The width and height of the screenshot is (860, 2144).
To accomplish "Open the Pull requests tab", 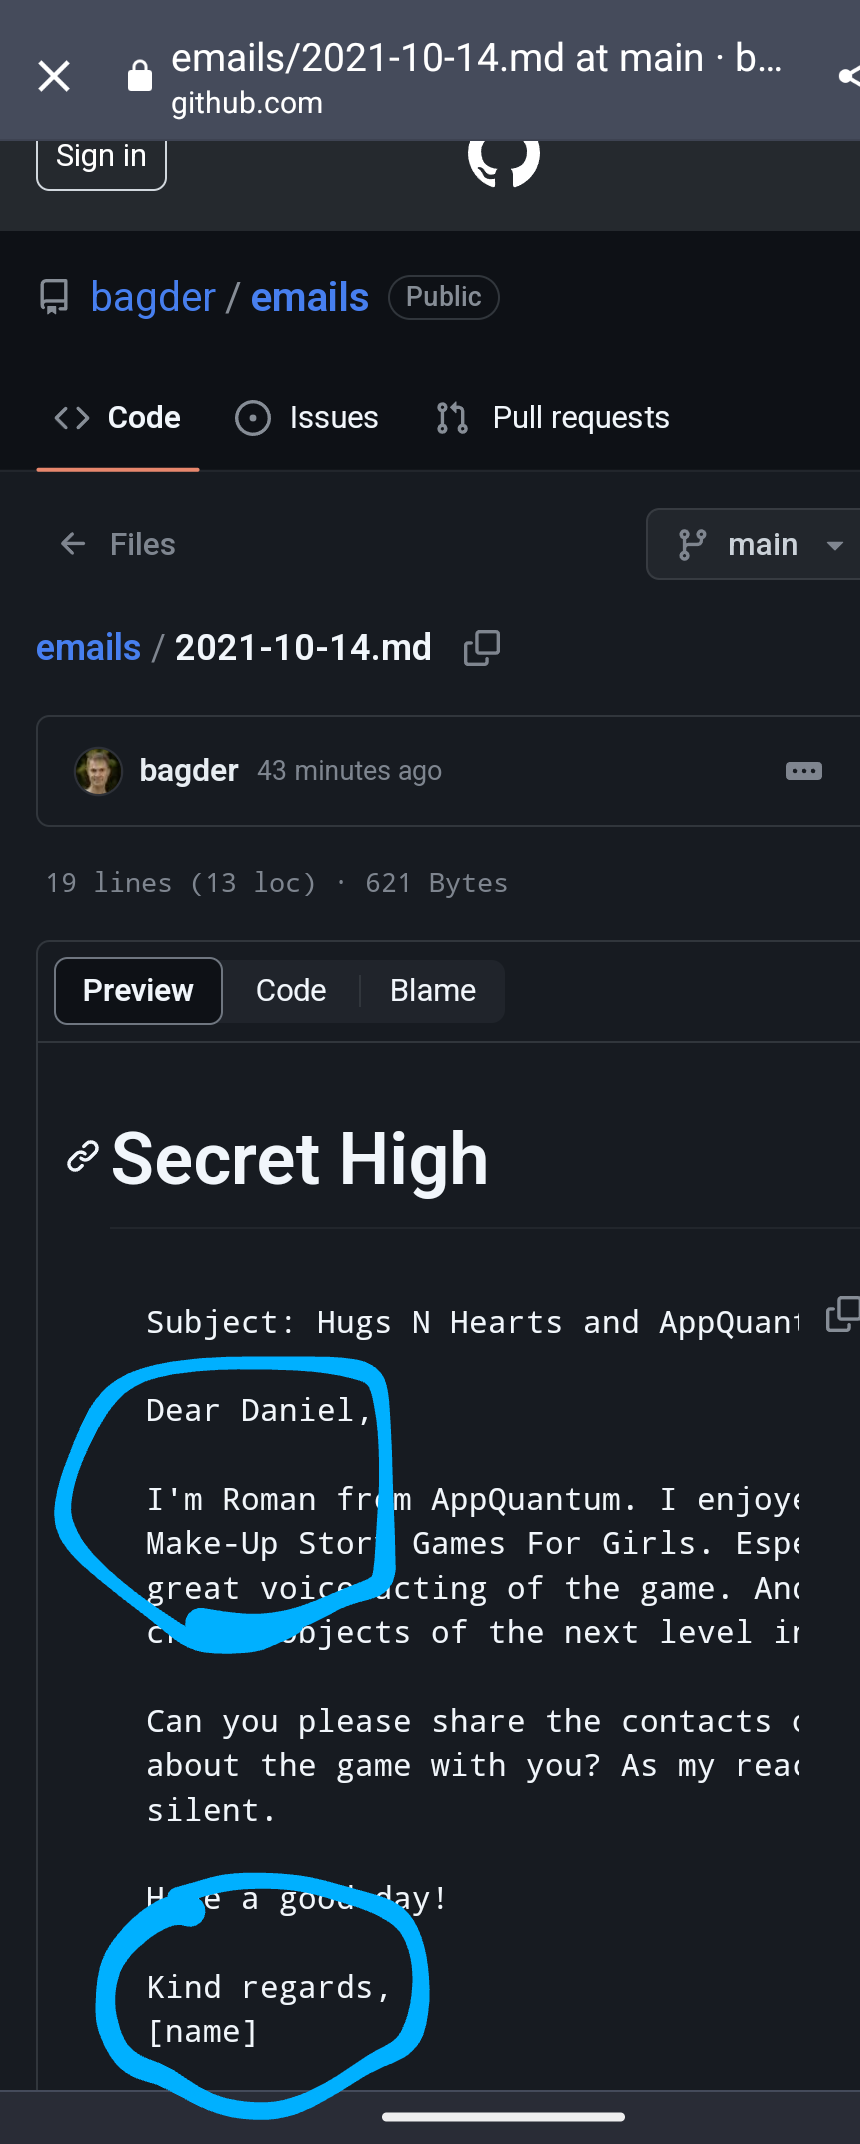I will [553, 418].
